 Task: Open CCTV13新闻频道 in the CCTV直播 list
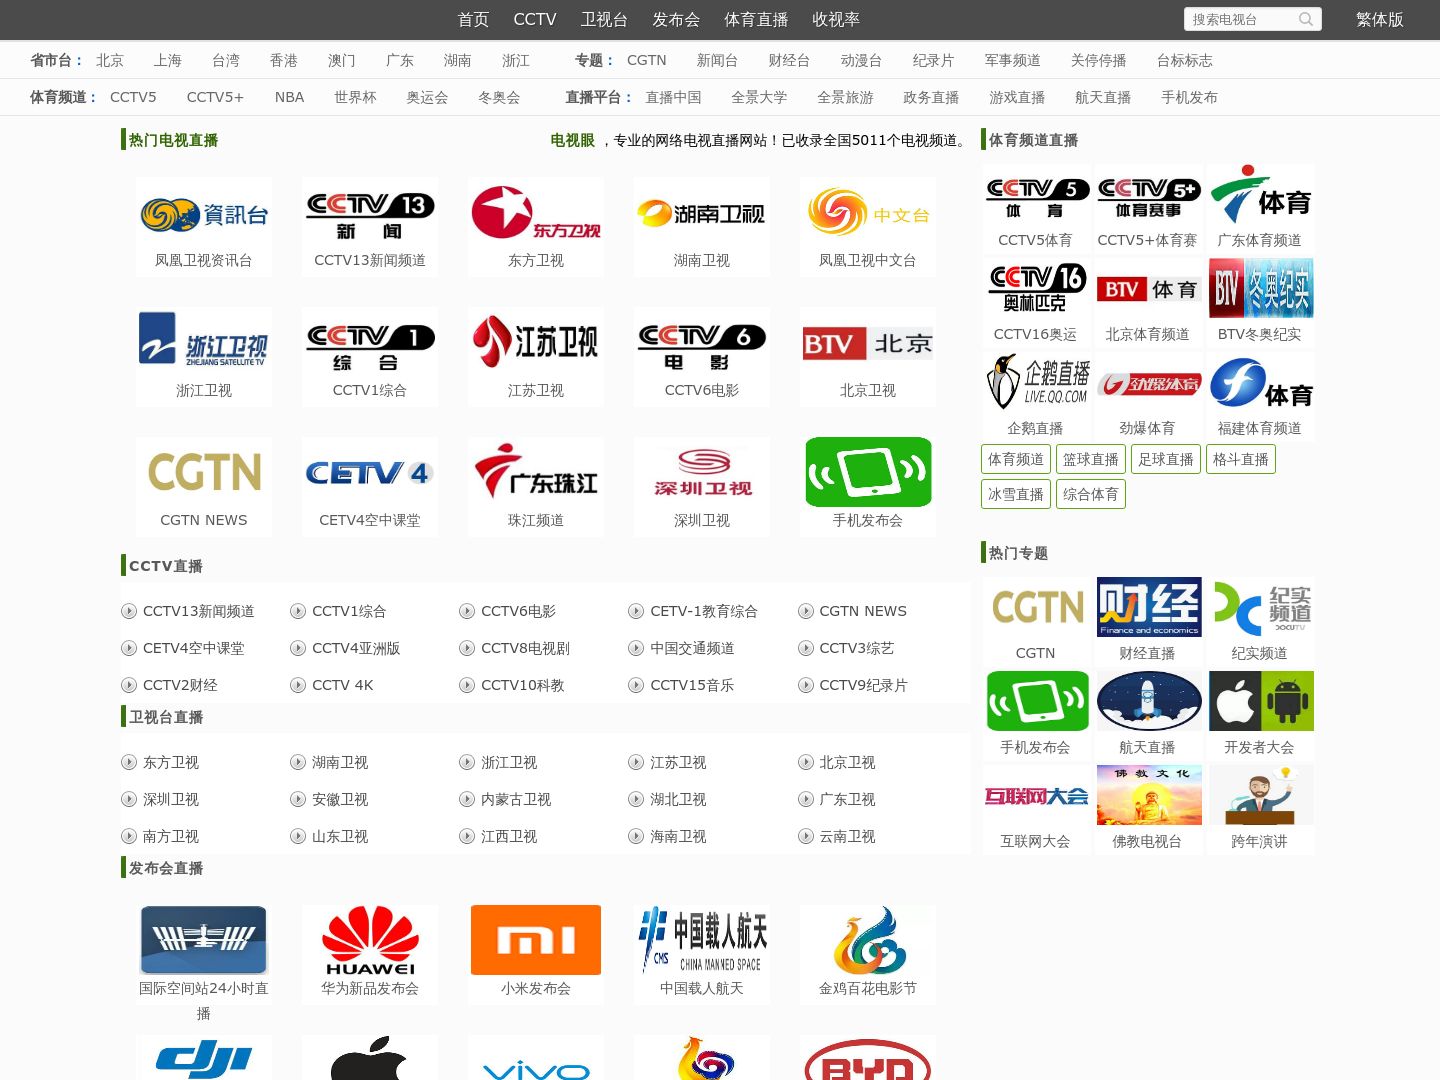point(198,611)
